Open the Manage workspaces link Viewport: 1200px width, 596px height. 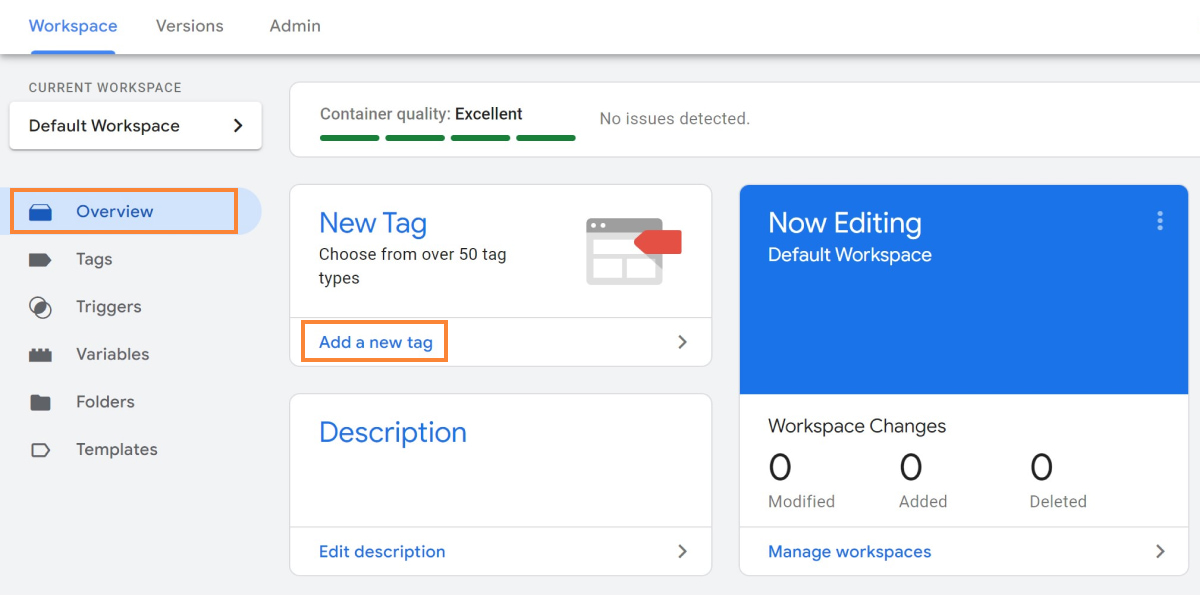[x=849, y=551]
